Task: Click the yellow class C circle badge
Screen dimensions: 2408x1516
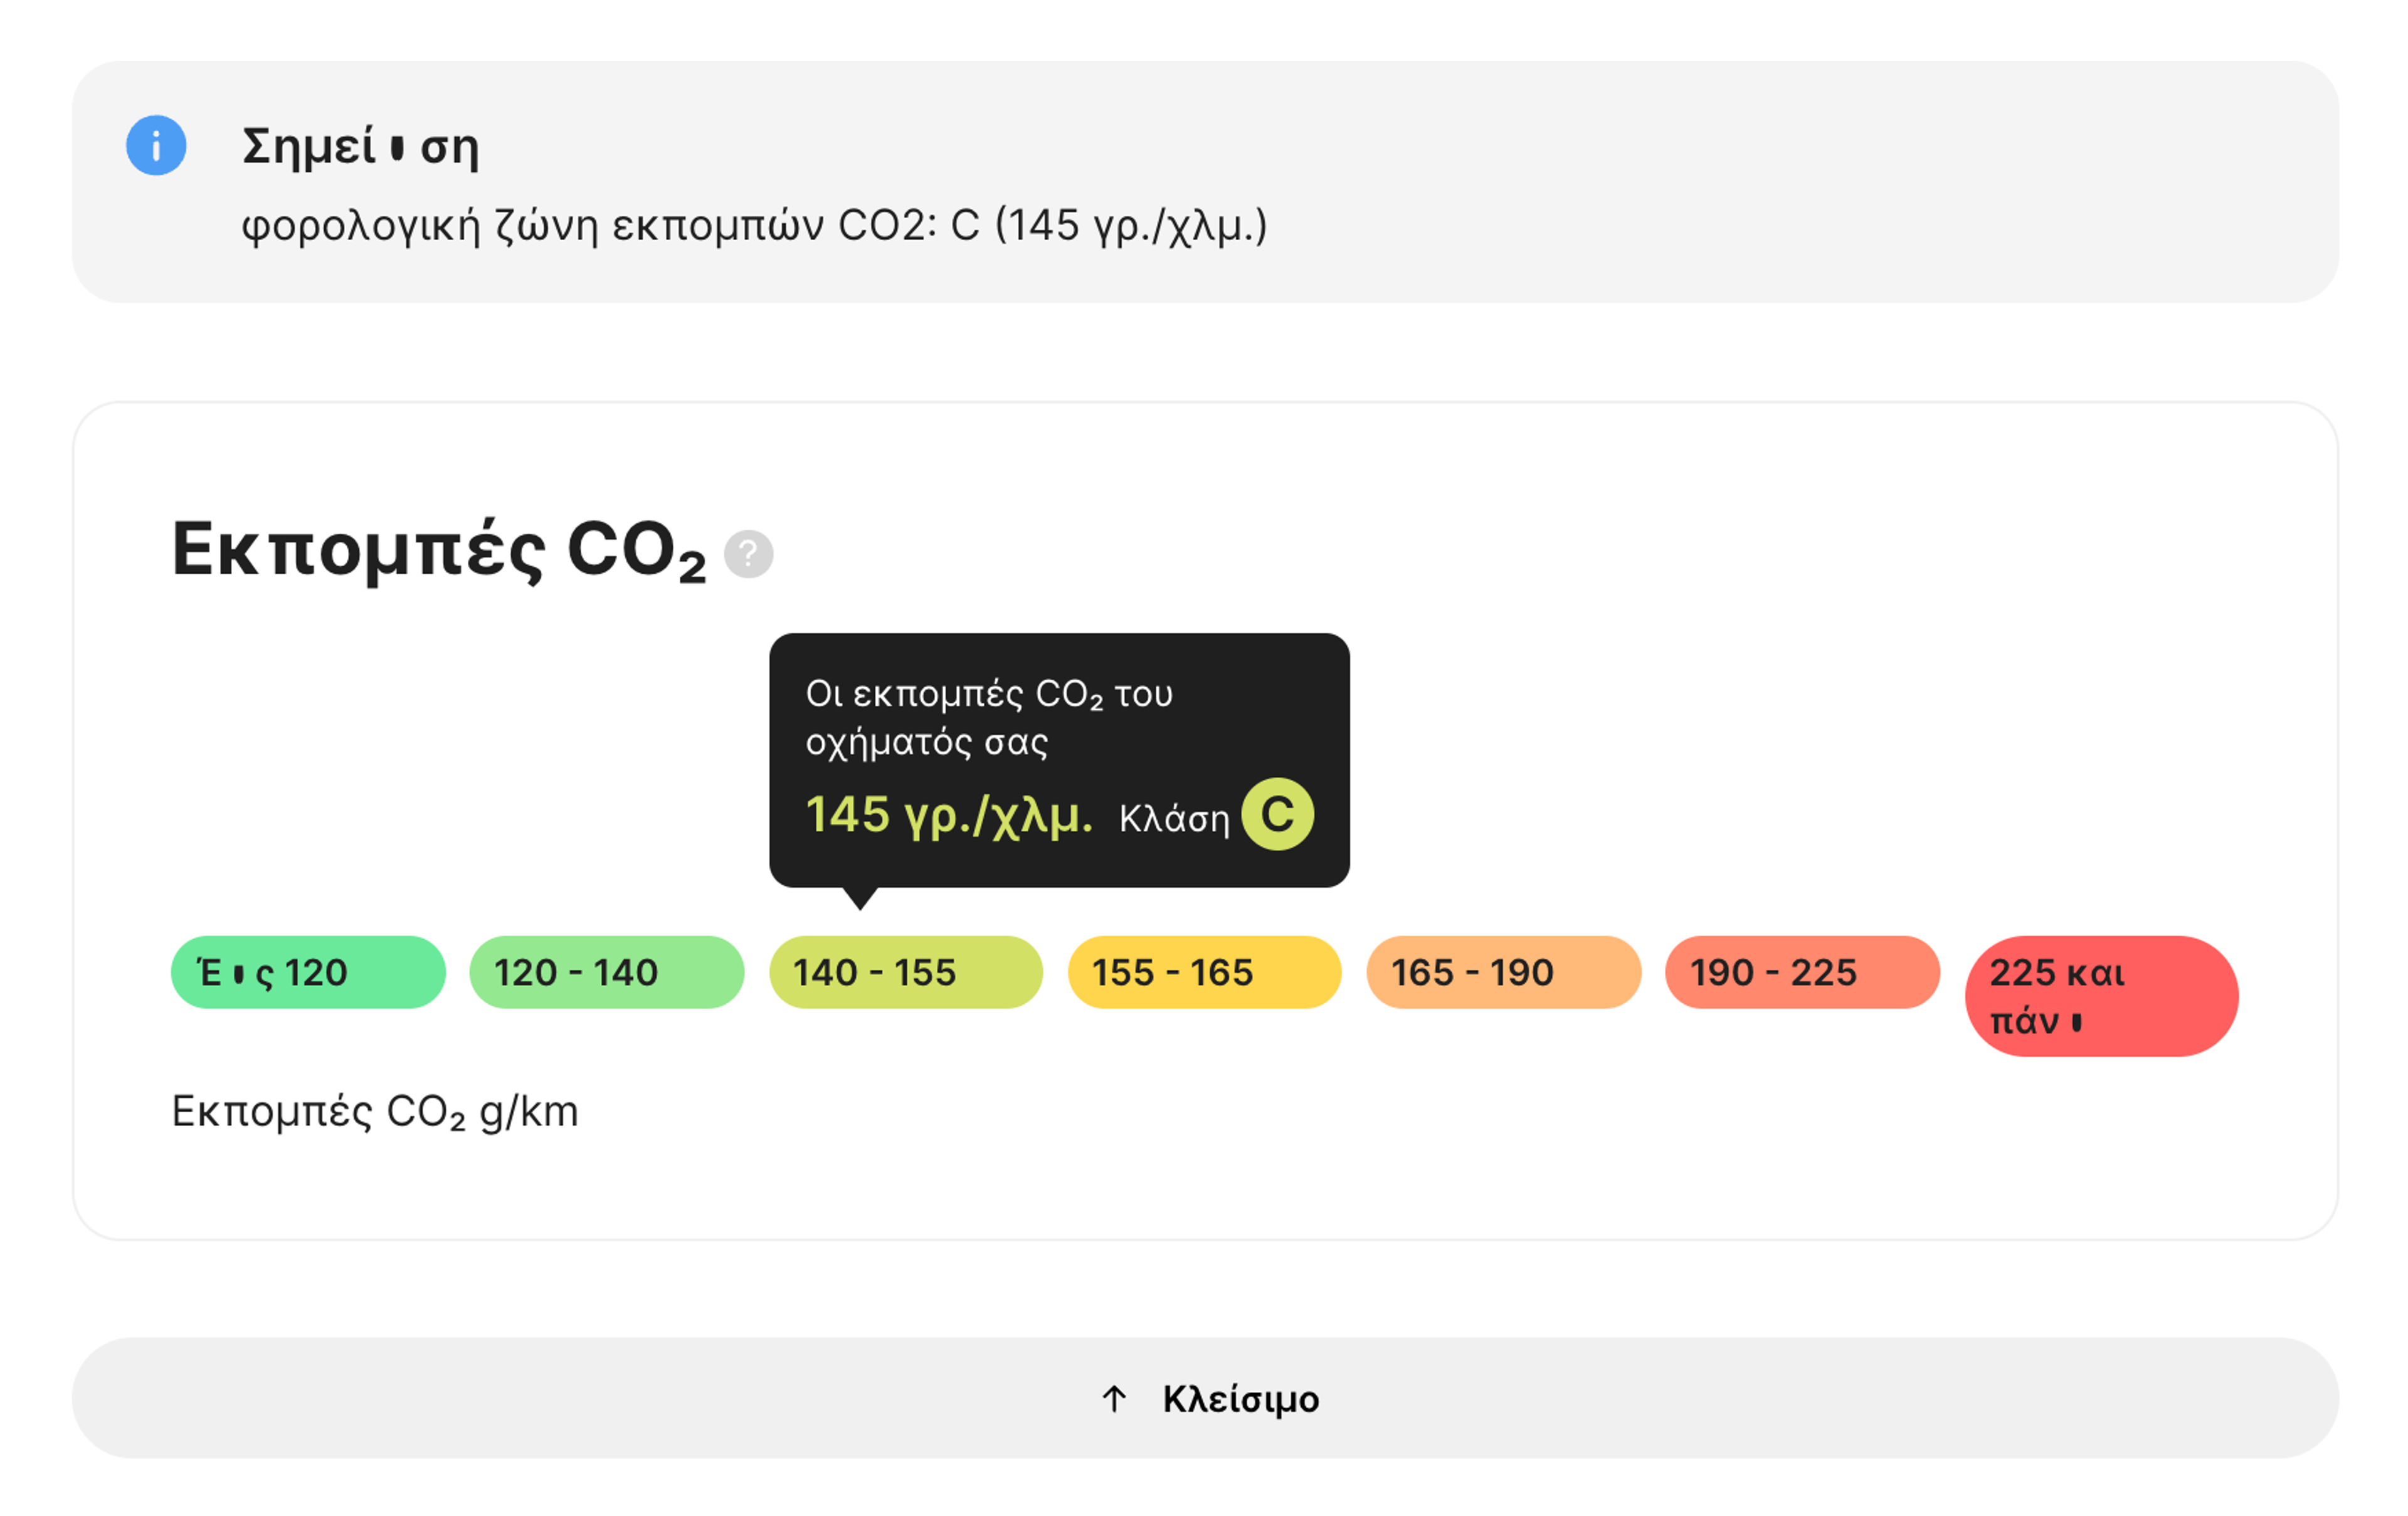Action: [1277, 814]
